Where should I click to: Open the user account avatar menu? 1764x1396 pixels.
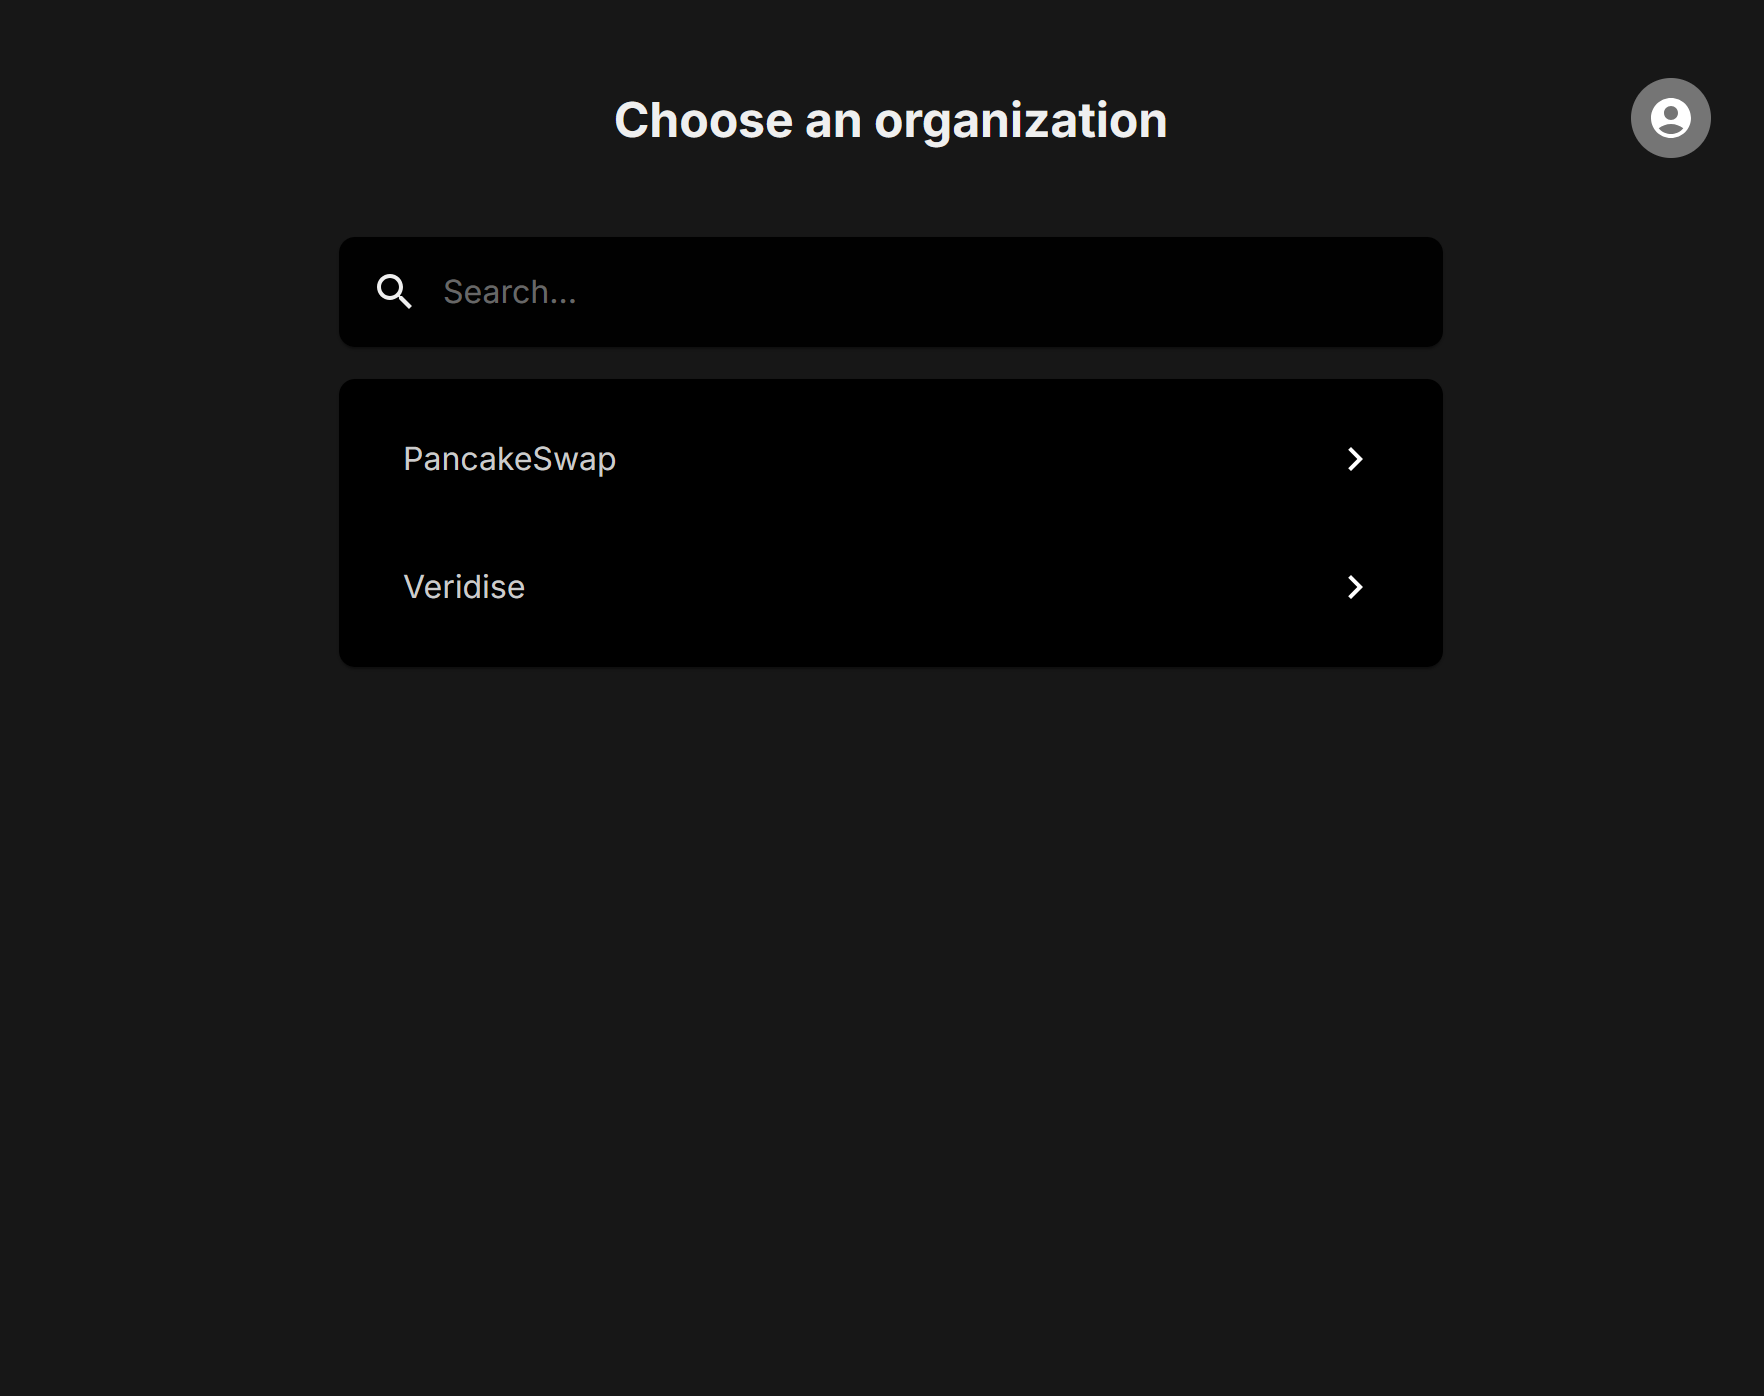[x=1670, y=118]
